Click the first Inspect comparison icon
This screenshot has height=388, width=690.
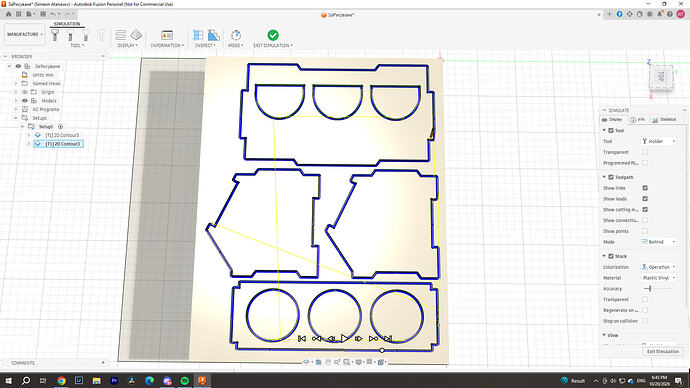coord(198,35)
